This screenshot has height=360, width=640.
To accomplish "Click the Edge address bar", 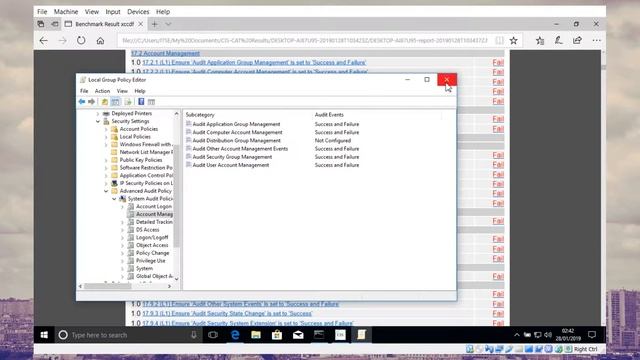I will pos(304,40).
